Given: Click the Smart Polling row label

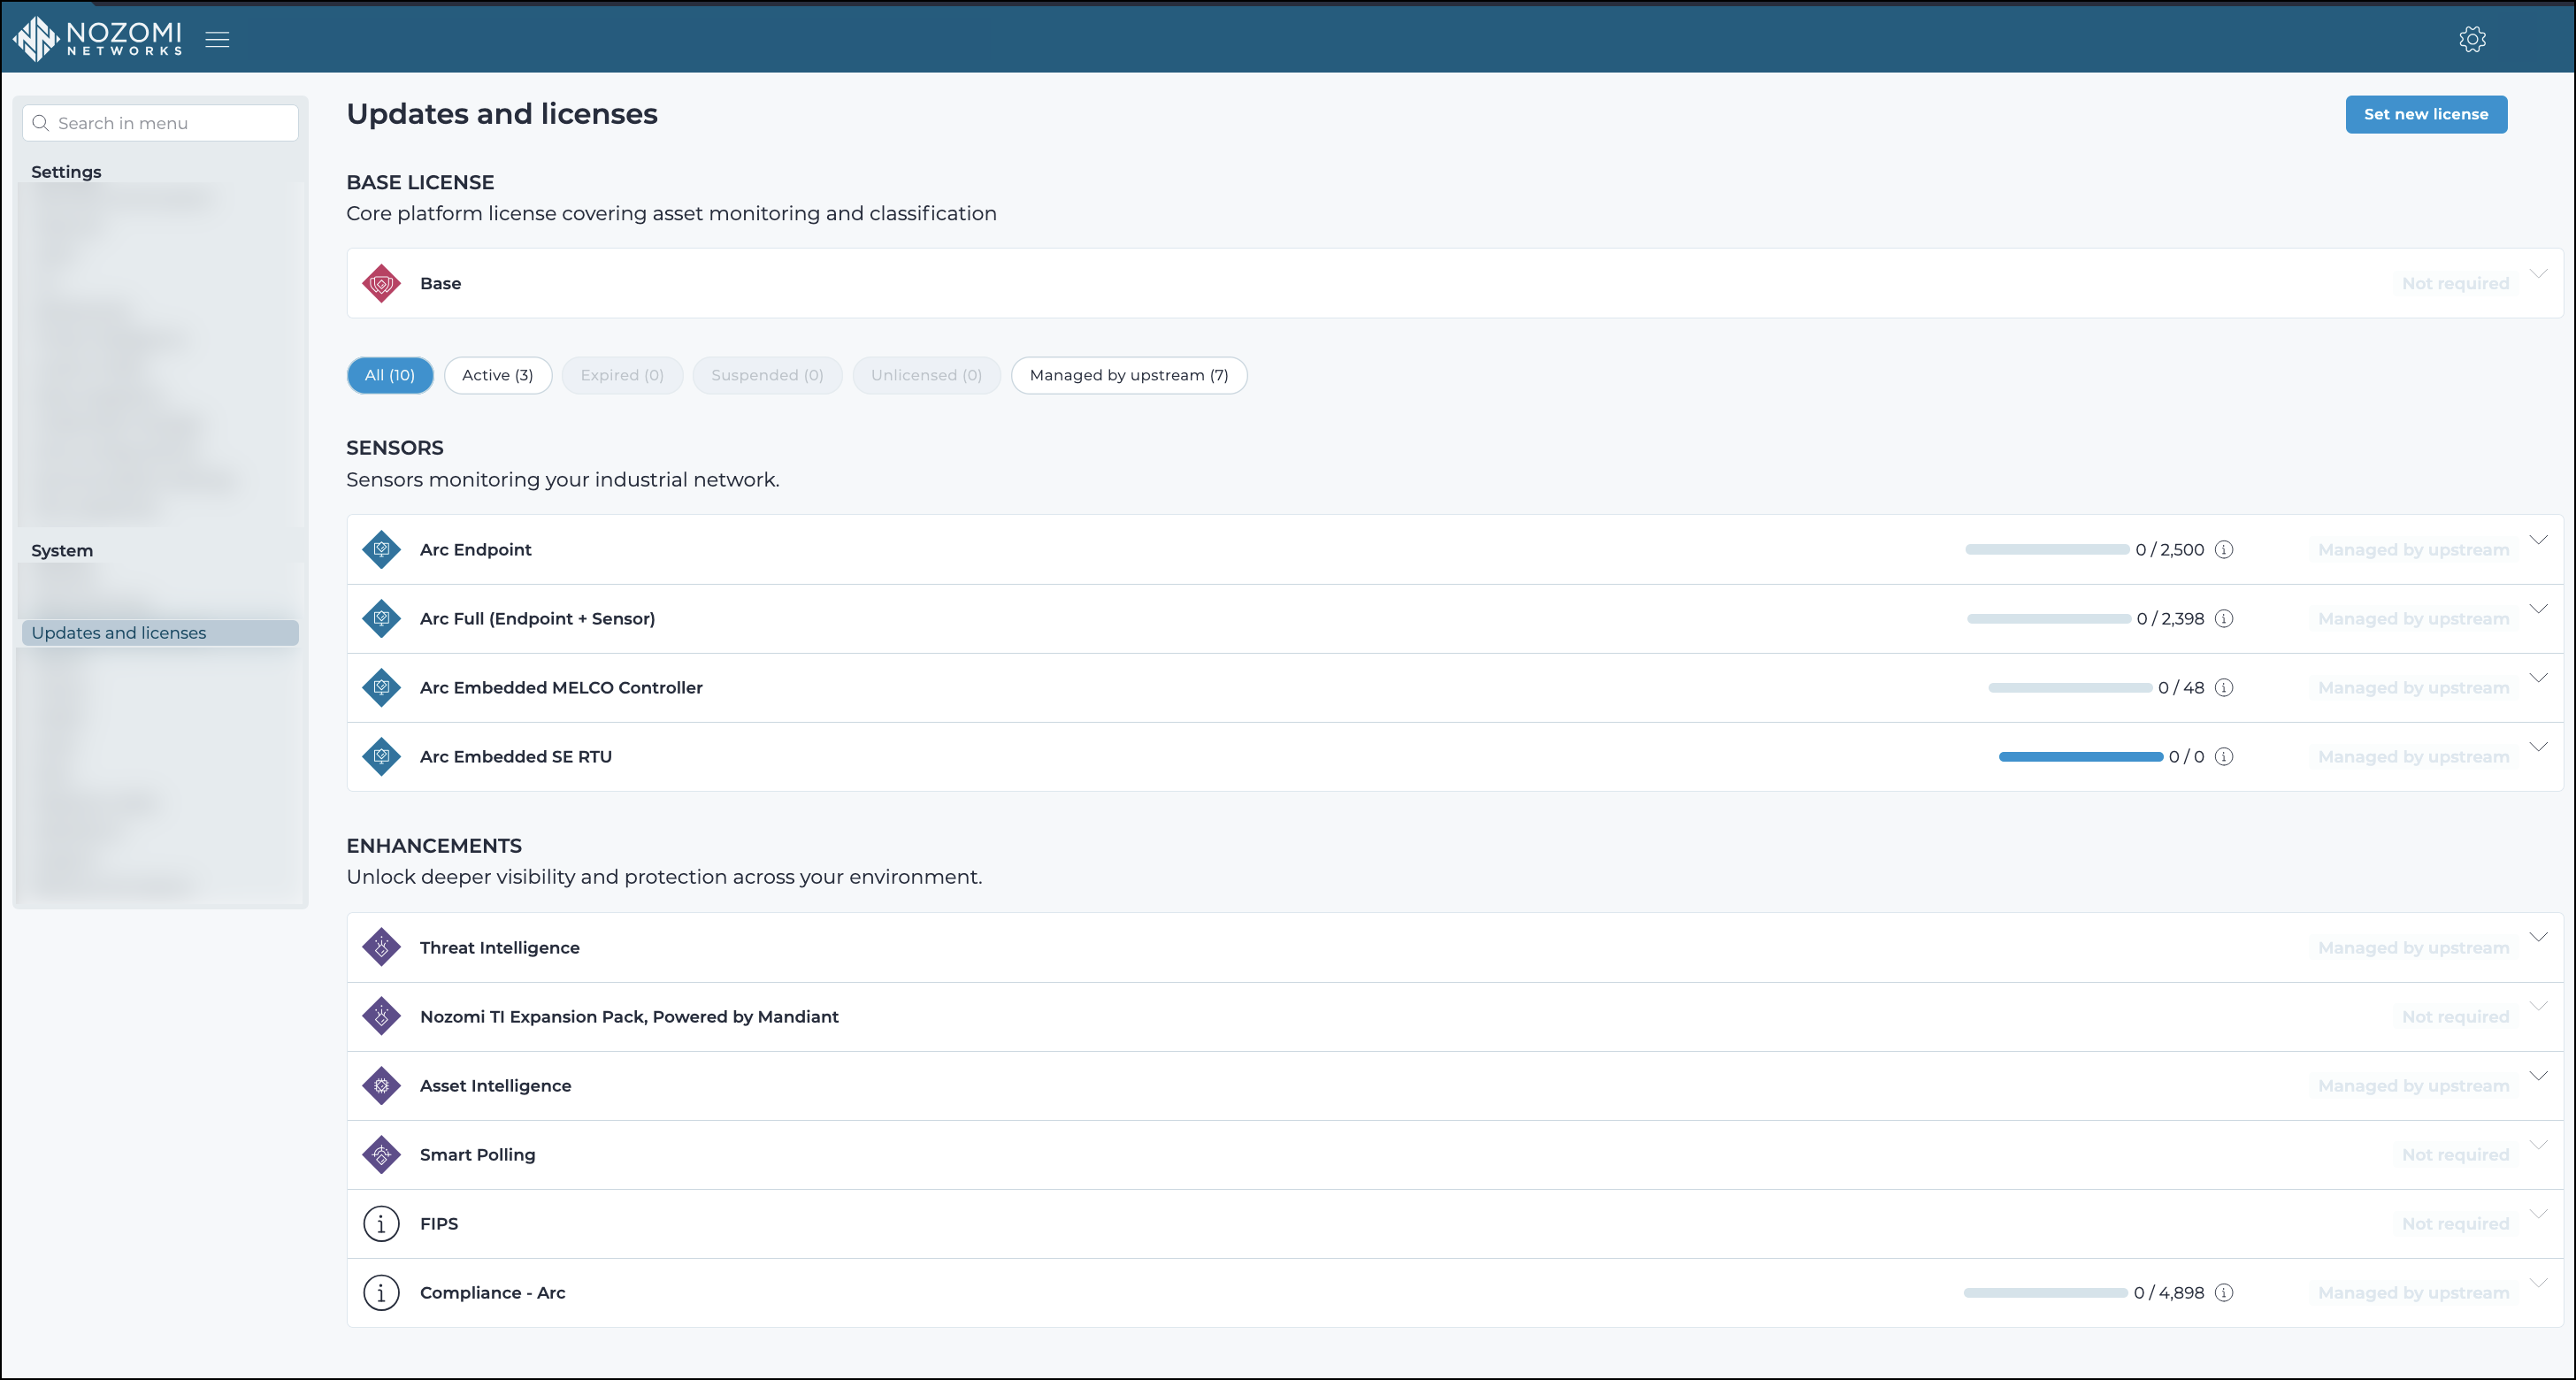Looking at the screenshot, I should [478, 1154].
